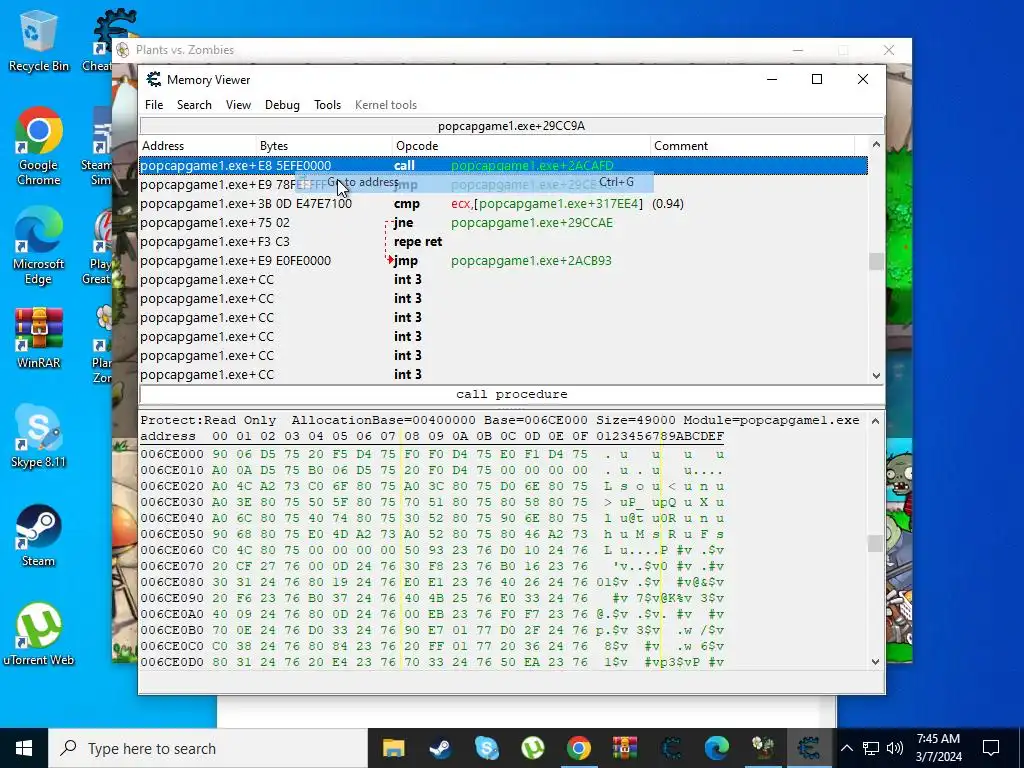Click the Cheat Engine logo in Memory Viewer title bar
The image size is (1024, 768).
coord(153,80)
